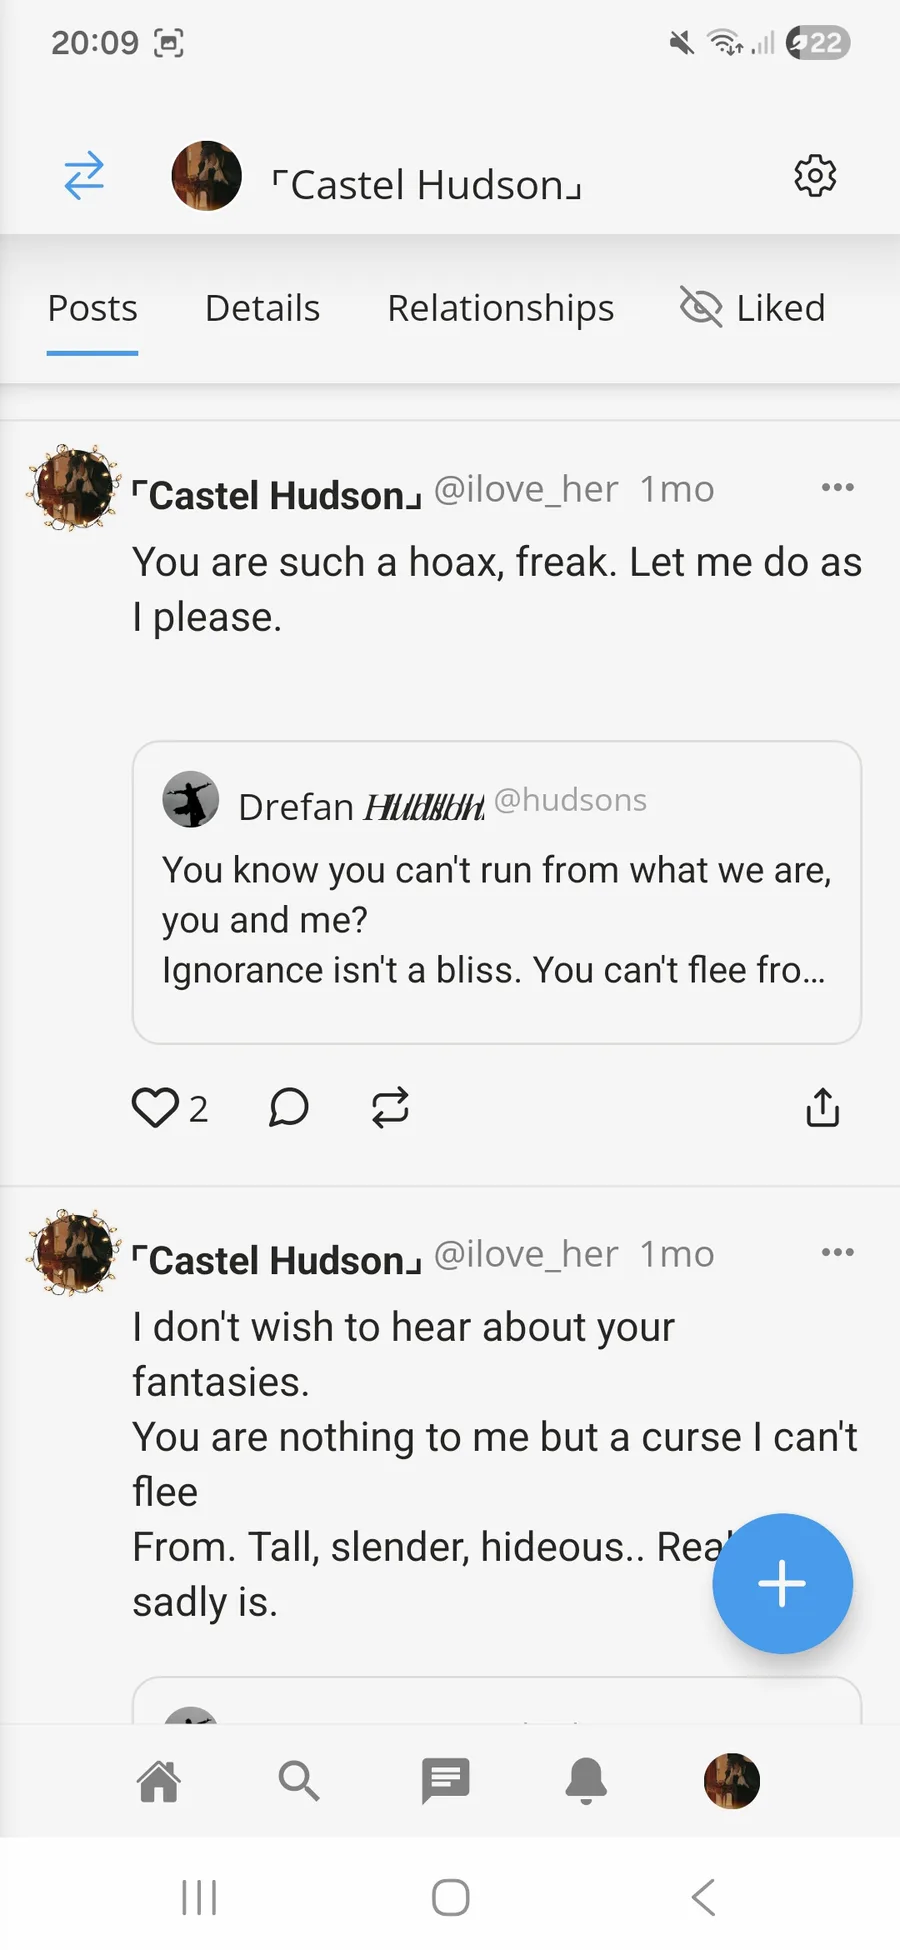This screenshot has height=1950, width=900.
Task: Share the first post via share icon
Action: (x=822, y=1108)
